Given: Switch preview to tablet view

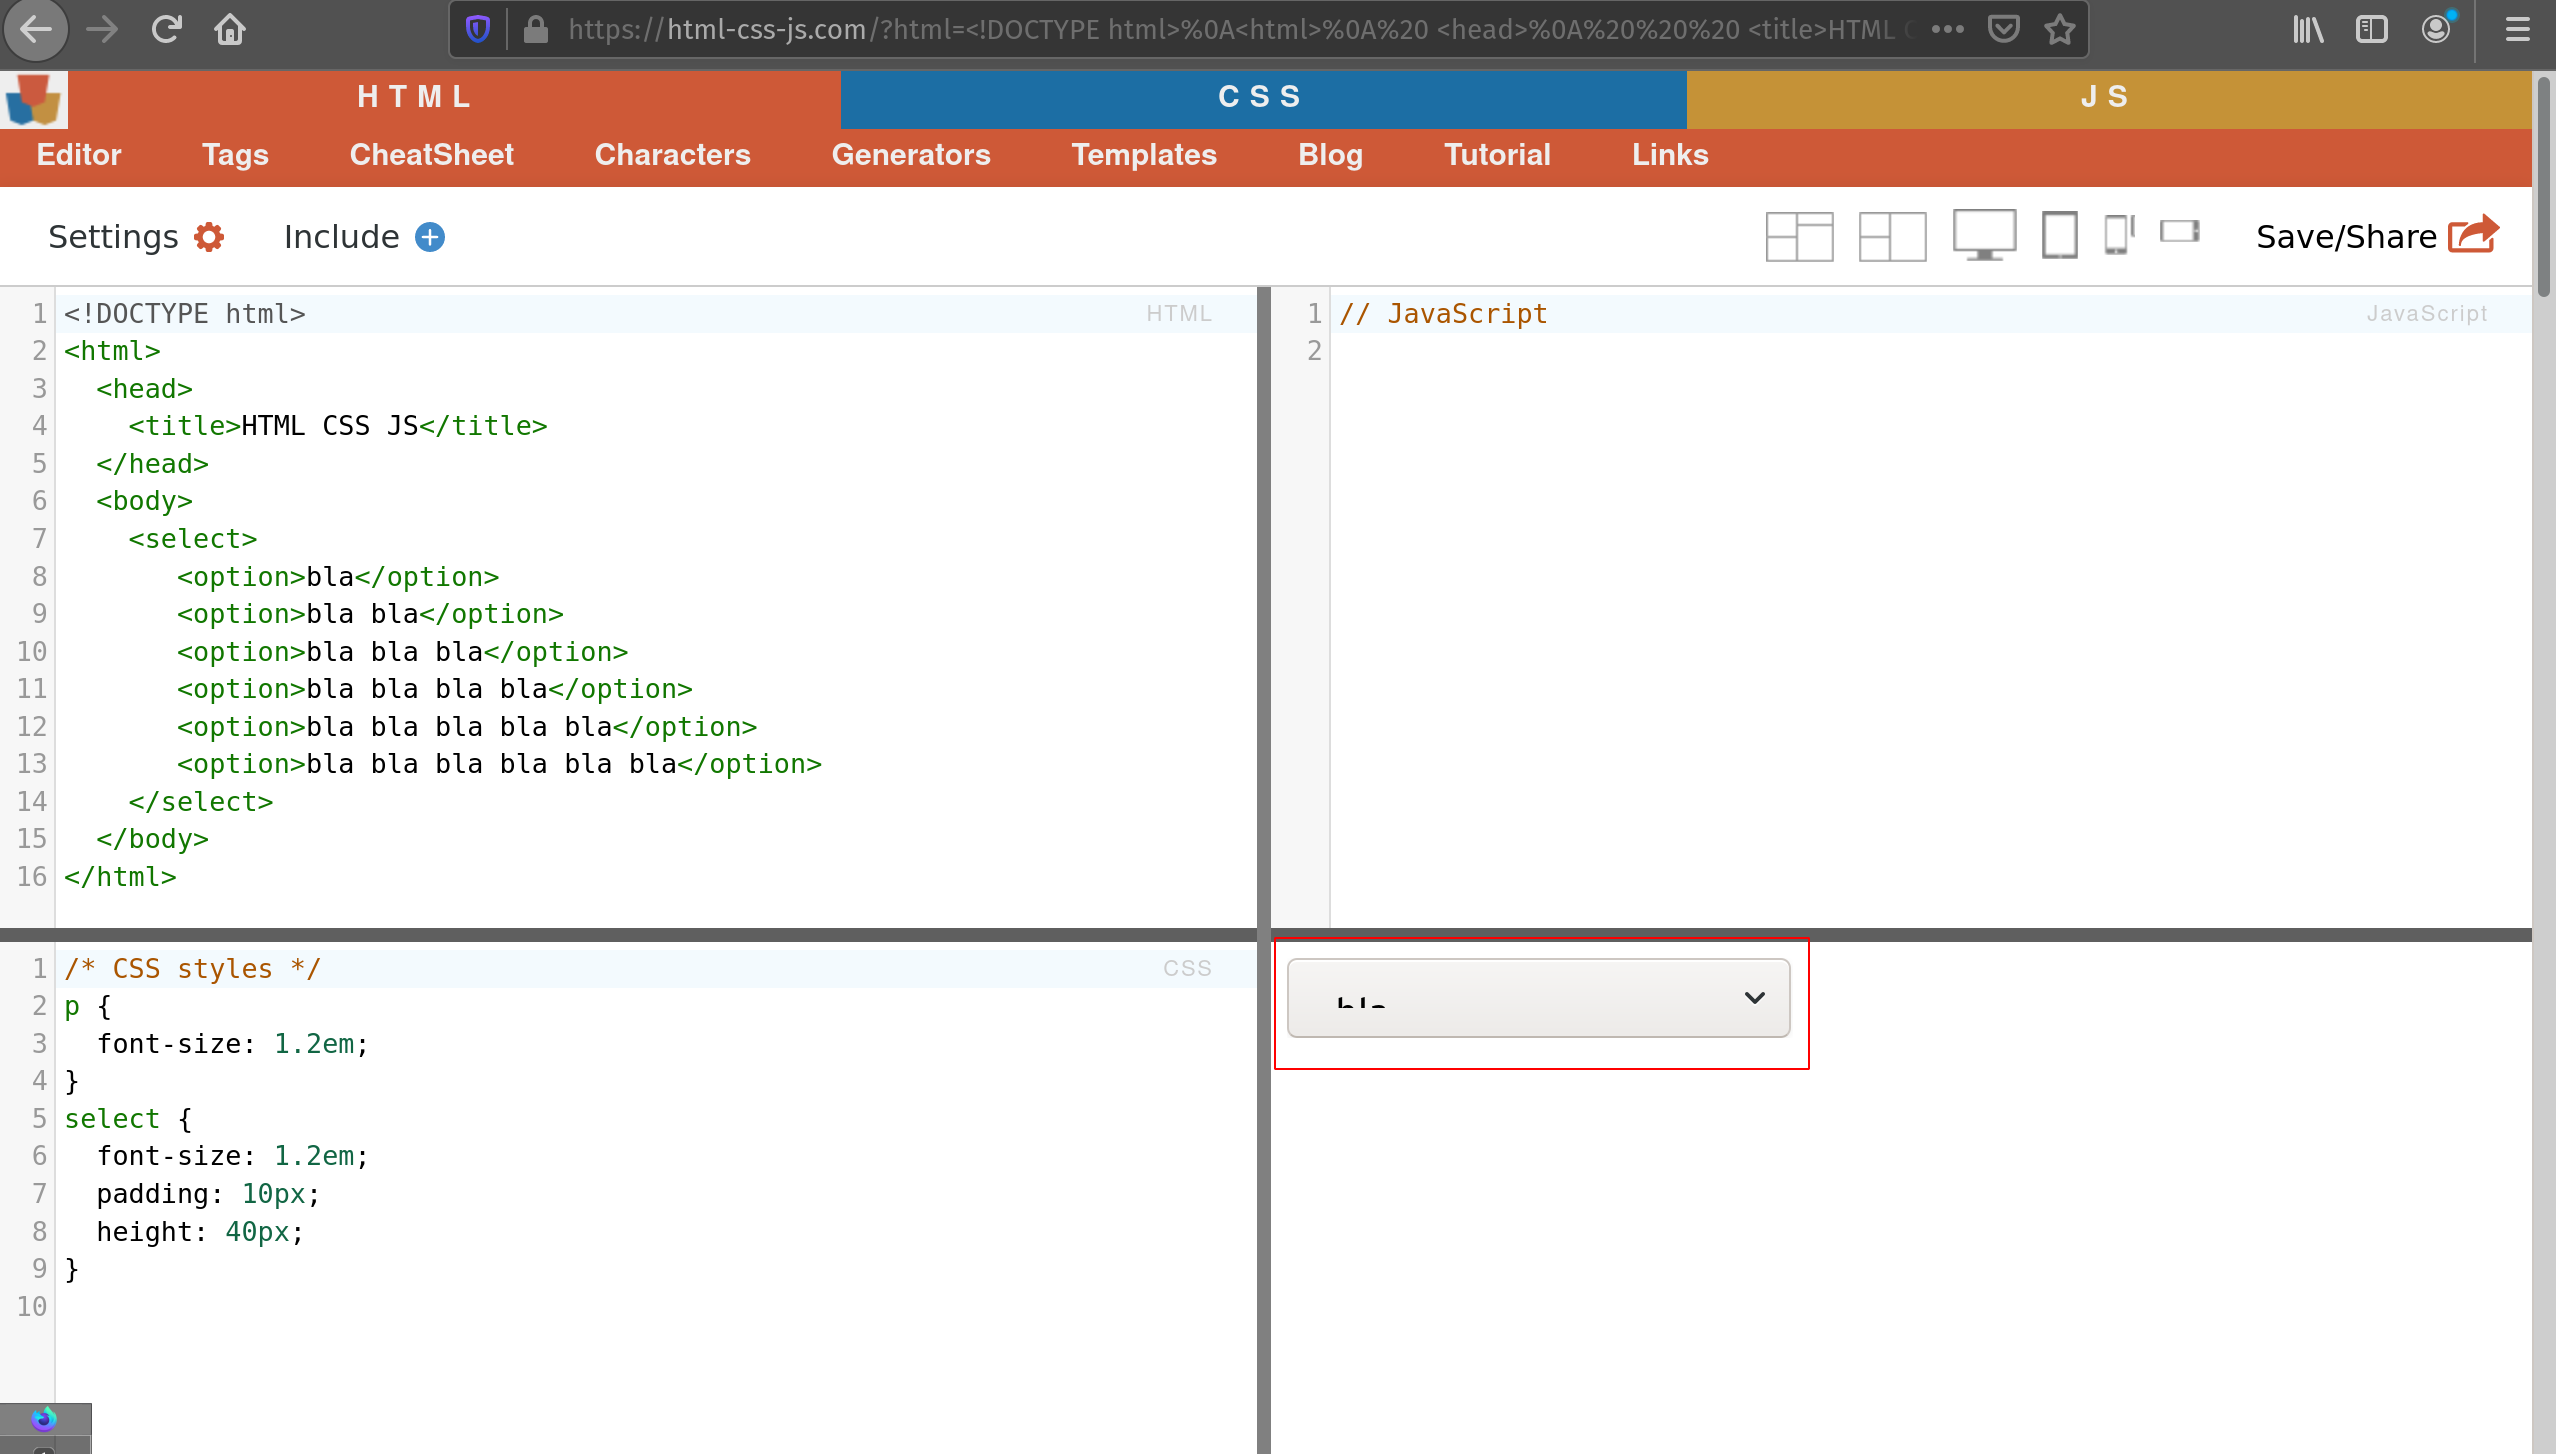Looking at the screenshot, I should (2059, 235).
